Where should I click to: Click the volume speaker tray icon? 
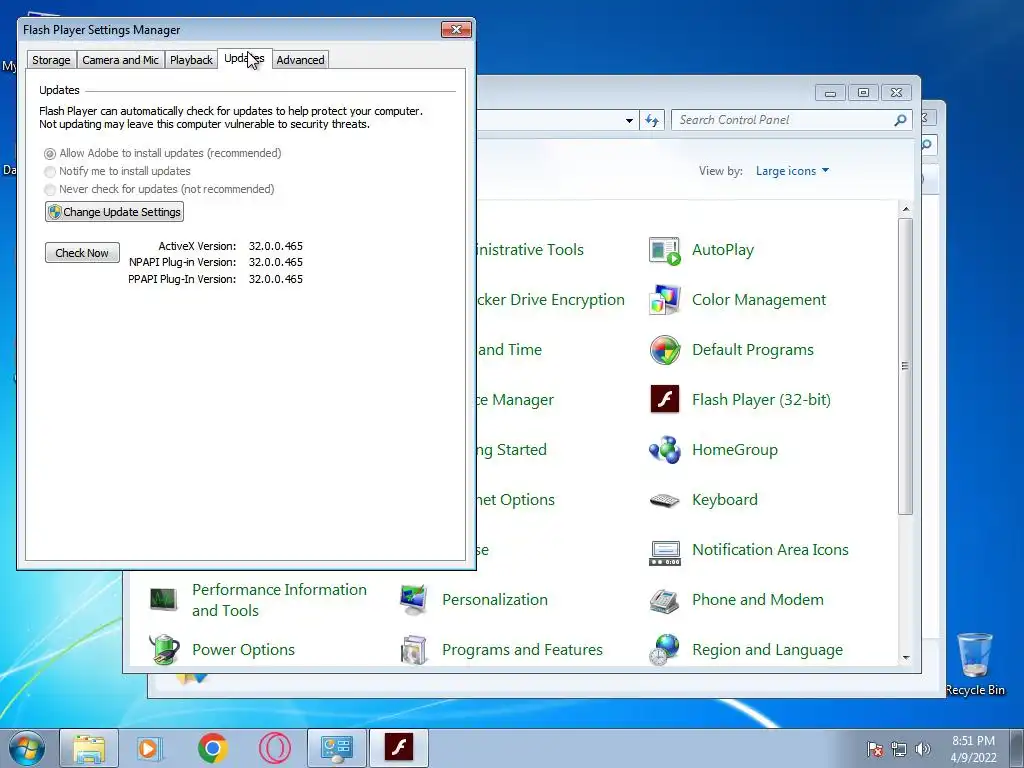923,750
